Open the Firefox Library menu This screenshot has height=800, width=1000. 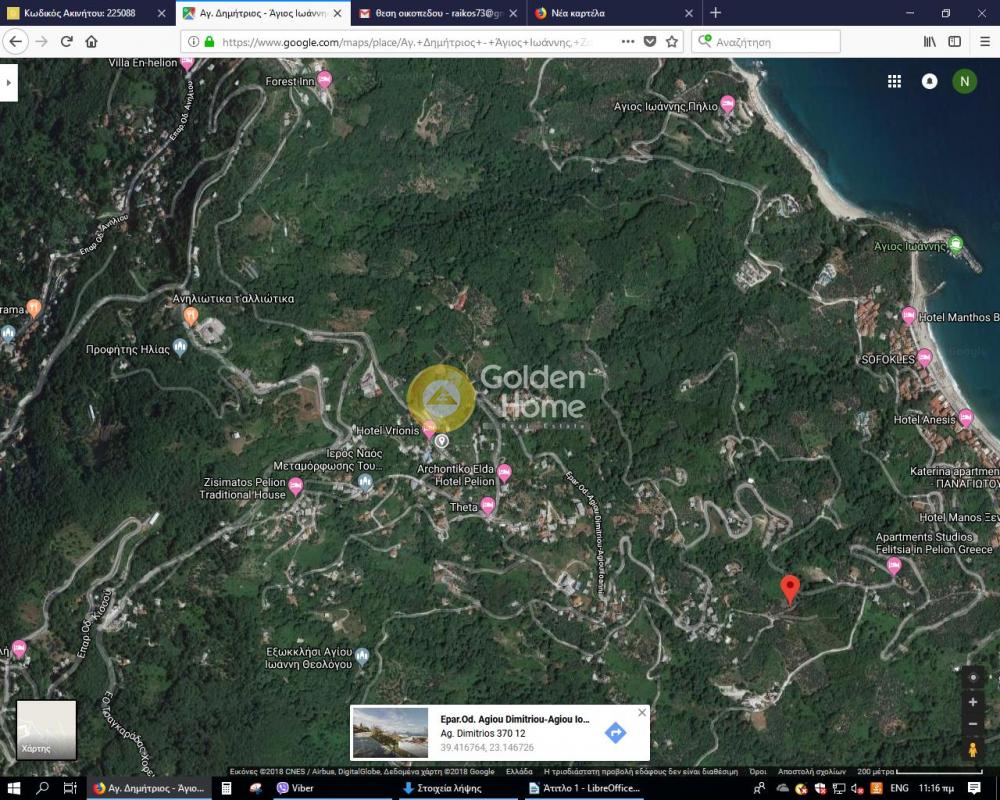(x=929, y=42)
